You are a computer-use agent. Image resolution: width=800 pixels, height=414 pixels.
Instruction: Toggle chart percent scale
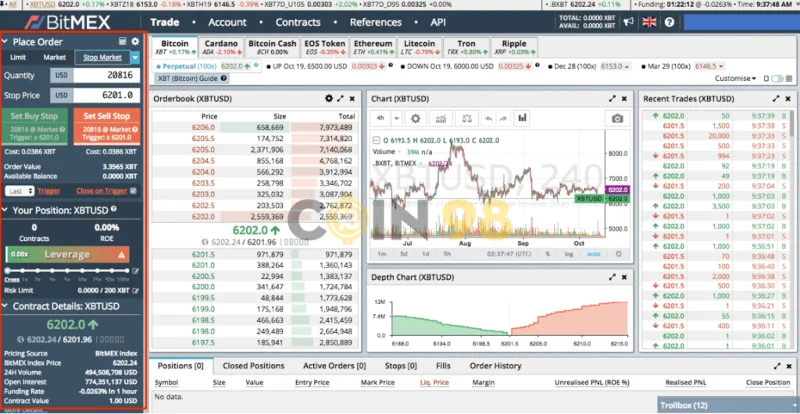tap(547, 254)
